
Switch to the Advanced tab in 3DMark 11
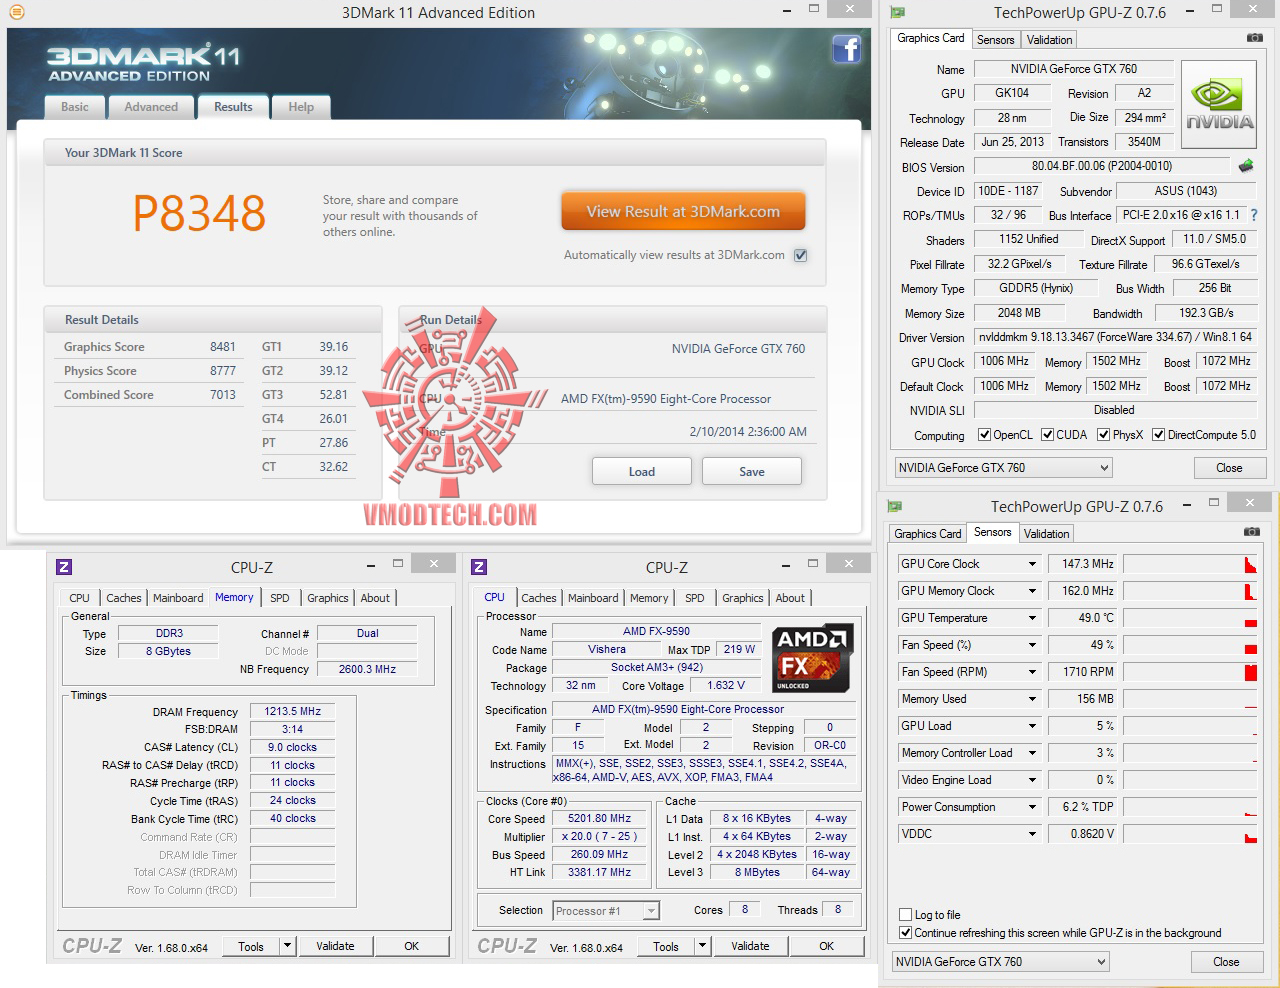point(151,107)
